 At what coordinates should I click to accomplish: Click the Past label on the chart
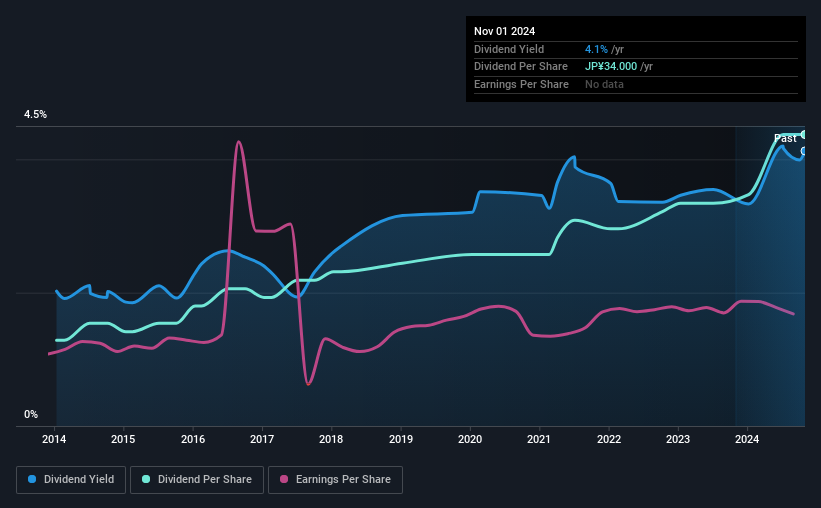pos(785,138)
